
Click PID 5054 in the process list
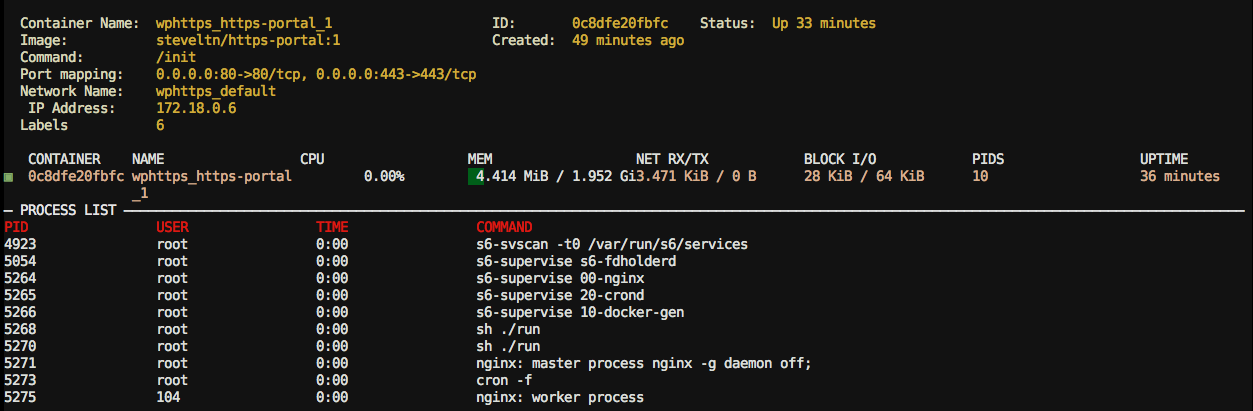[x=20, y=261]
